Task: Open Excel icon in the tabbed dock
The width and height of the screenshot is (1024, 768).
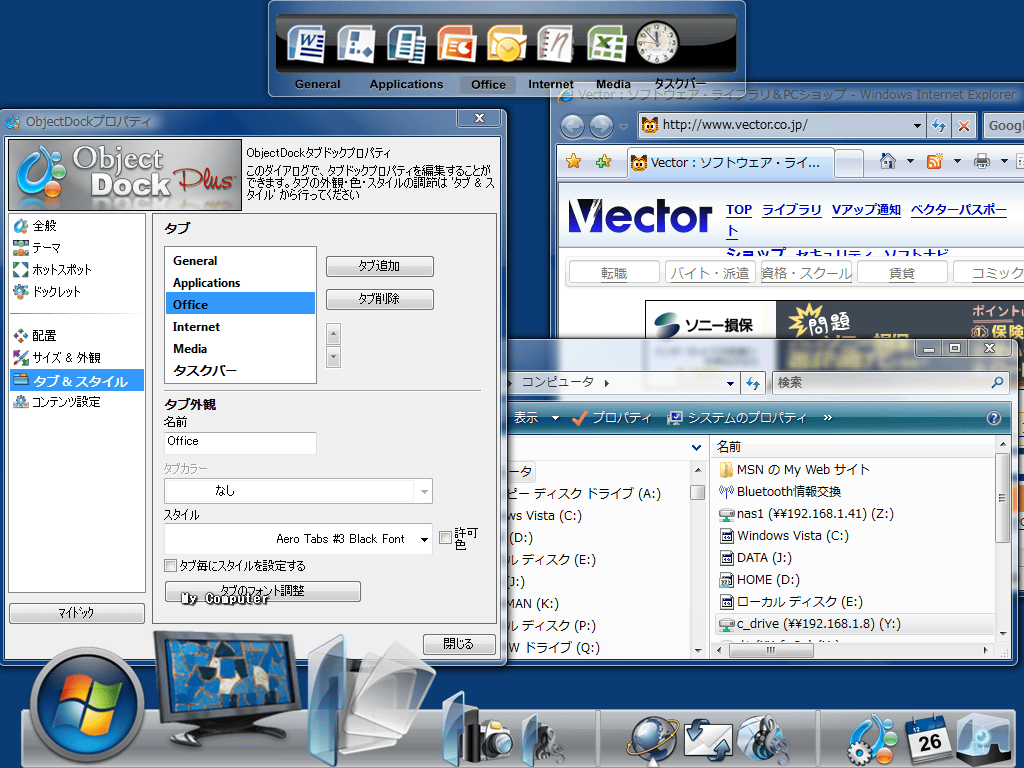Action: pos(606,44)
